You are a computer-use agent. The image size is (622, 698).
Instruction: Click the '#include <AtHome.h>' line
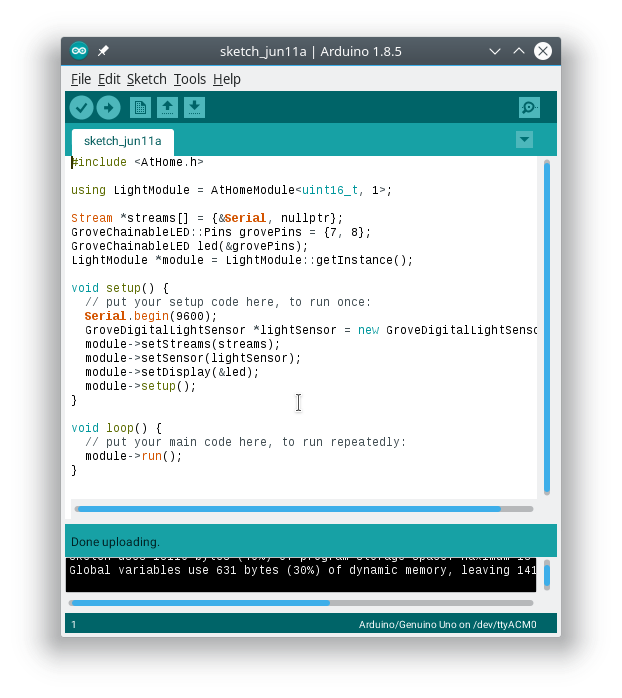click(138, 162)
